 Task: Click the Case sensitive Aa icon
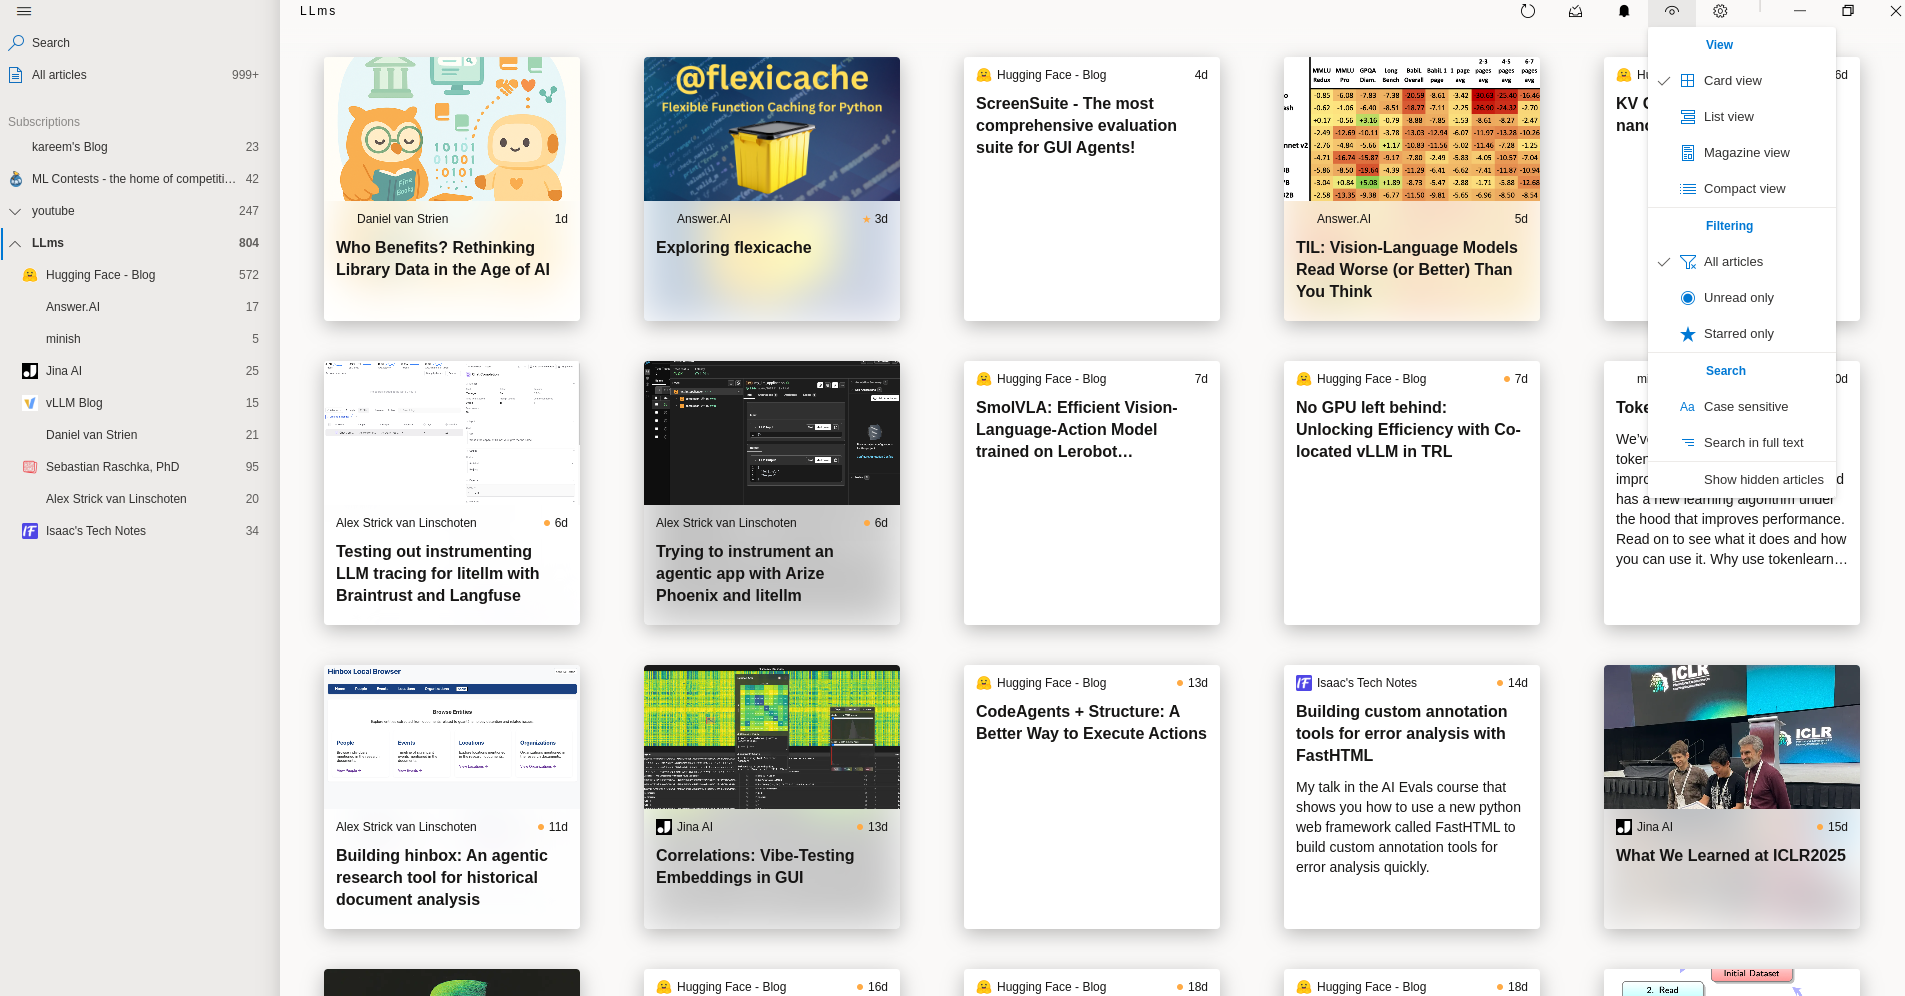pyautogui.click(x=1688, y=407)
